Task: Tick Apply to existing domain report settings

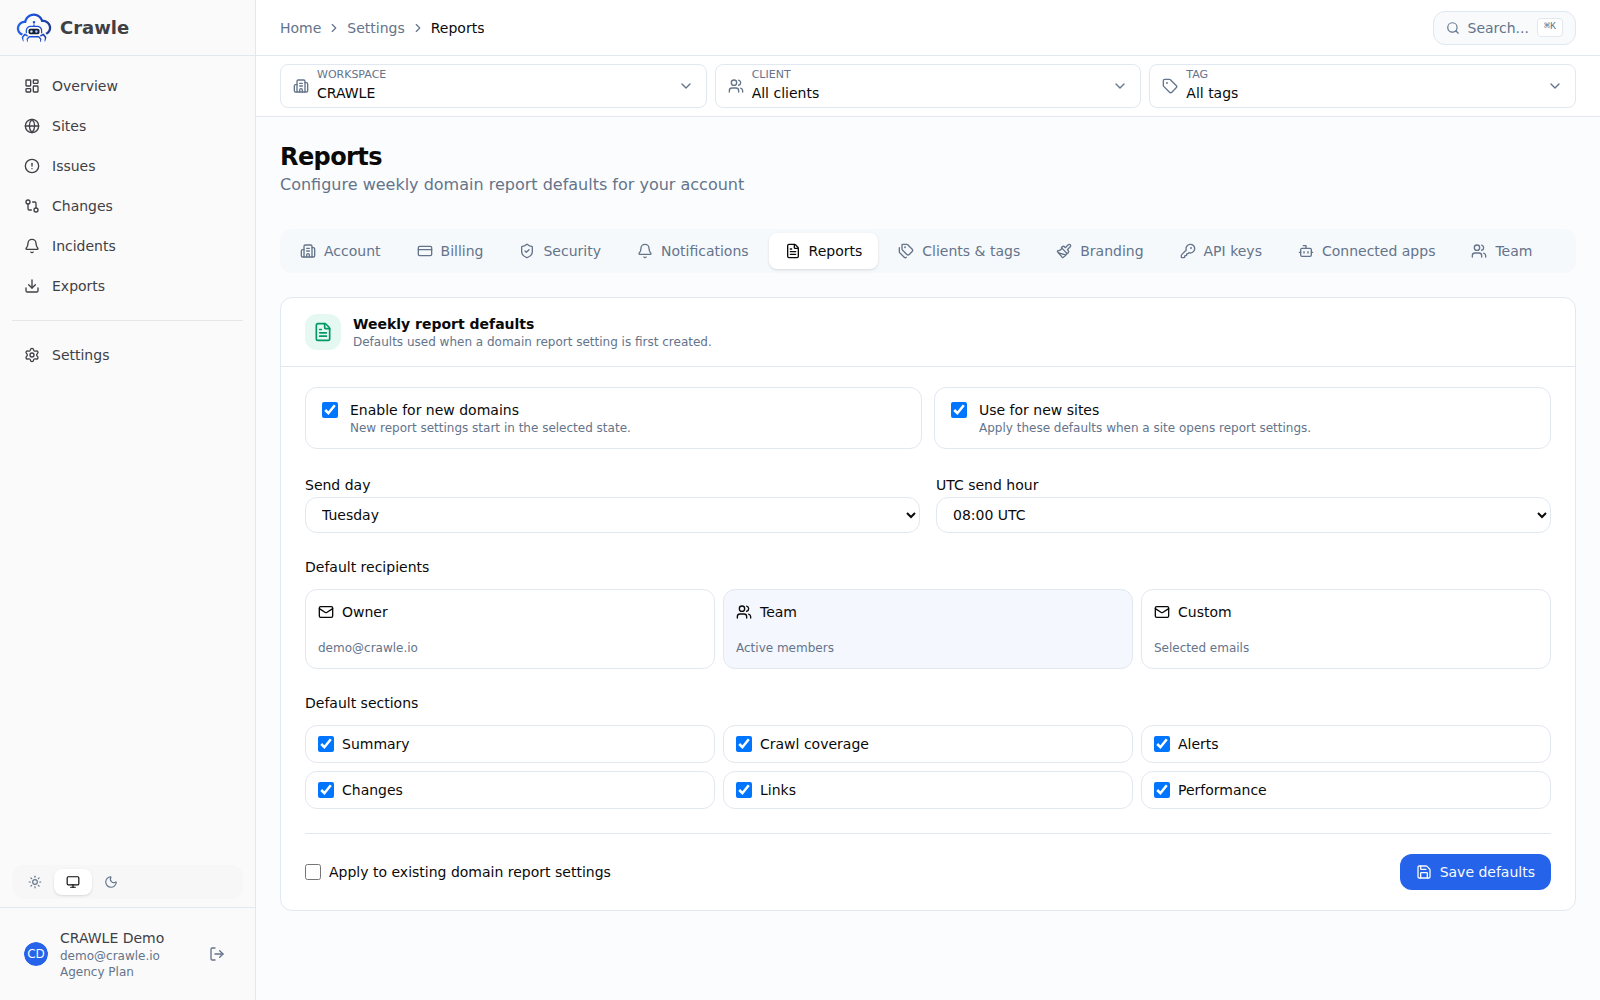Action: pos(313,872)
